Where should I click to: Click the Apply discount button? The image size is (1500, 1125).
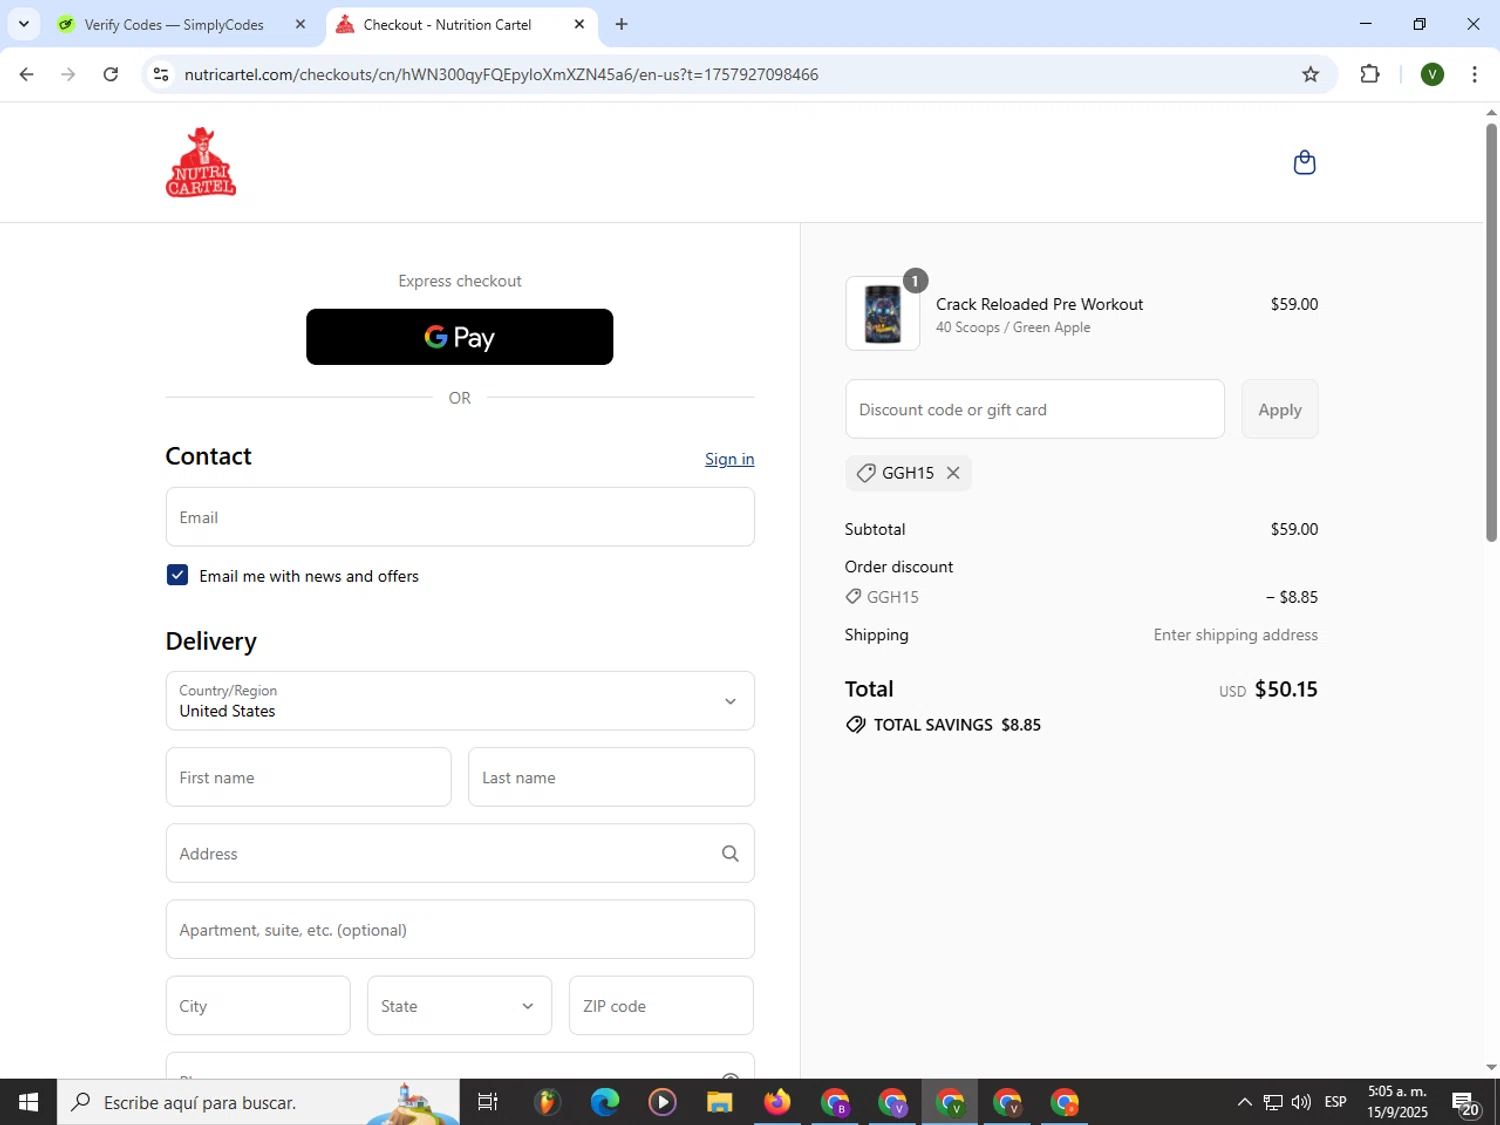(x=1279, y=409)
